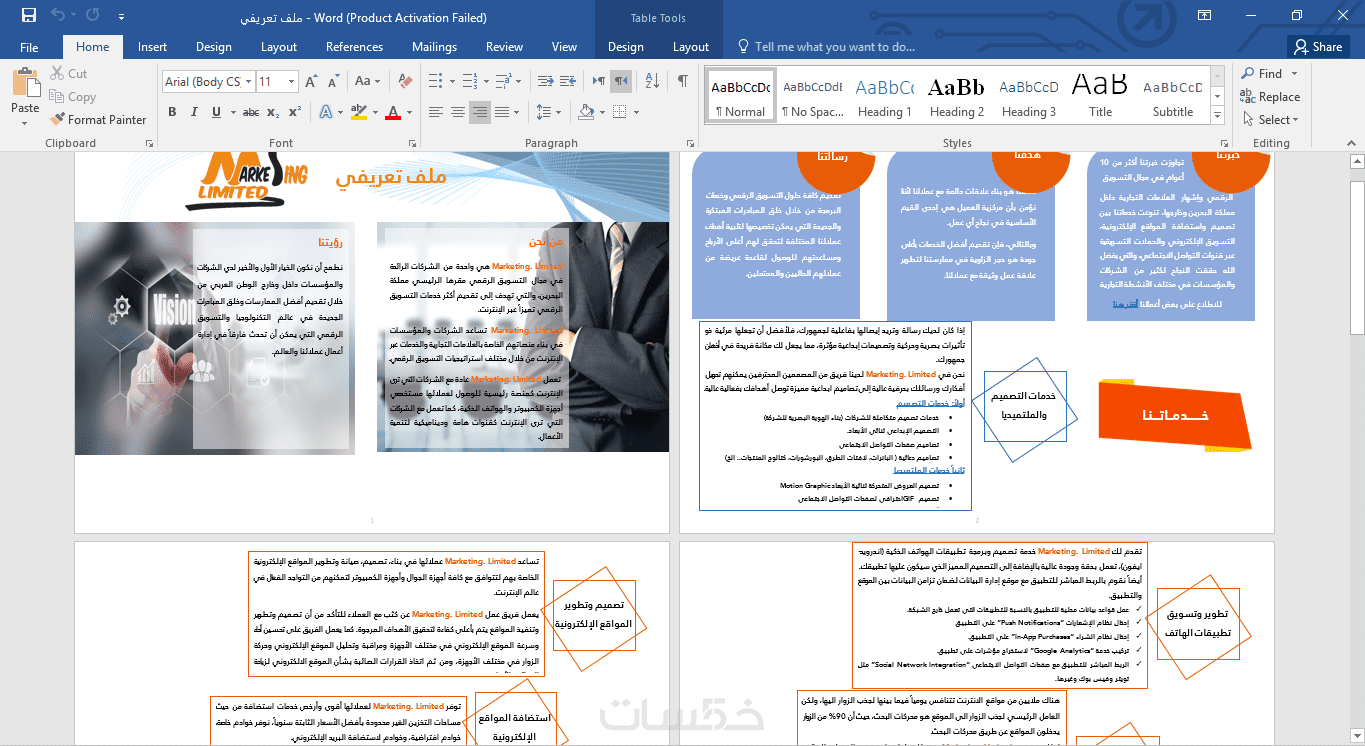1365x746 pixels.
Task: Open the Select dropdown in Editing
Action: click(x=1270, y=120)
